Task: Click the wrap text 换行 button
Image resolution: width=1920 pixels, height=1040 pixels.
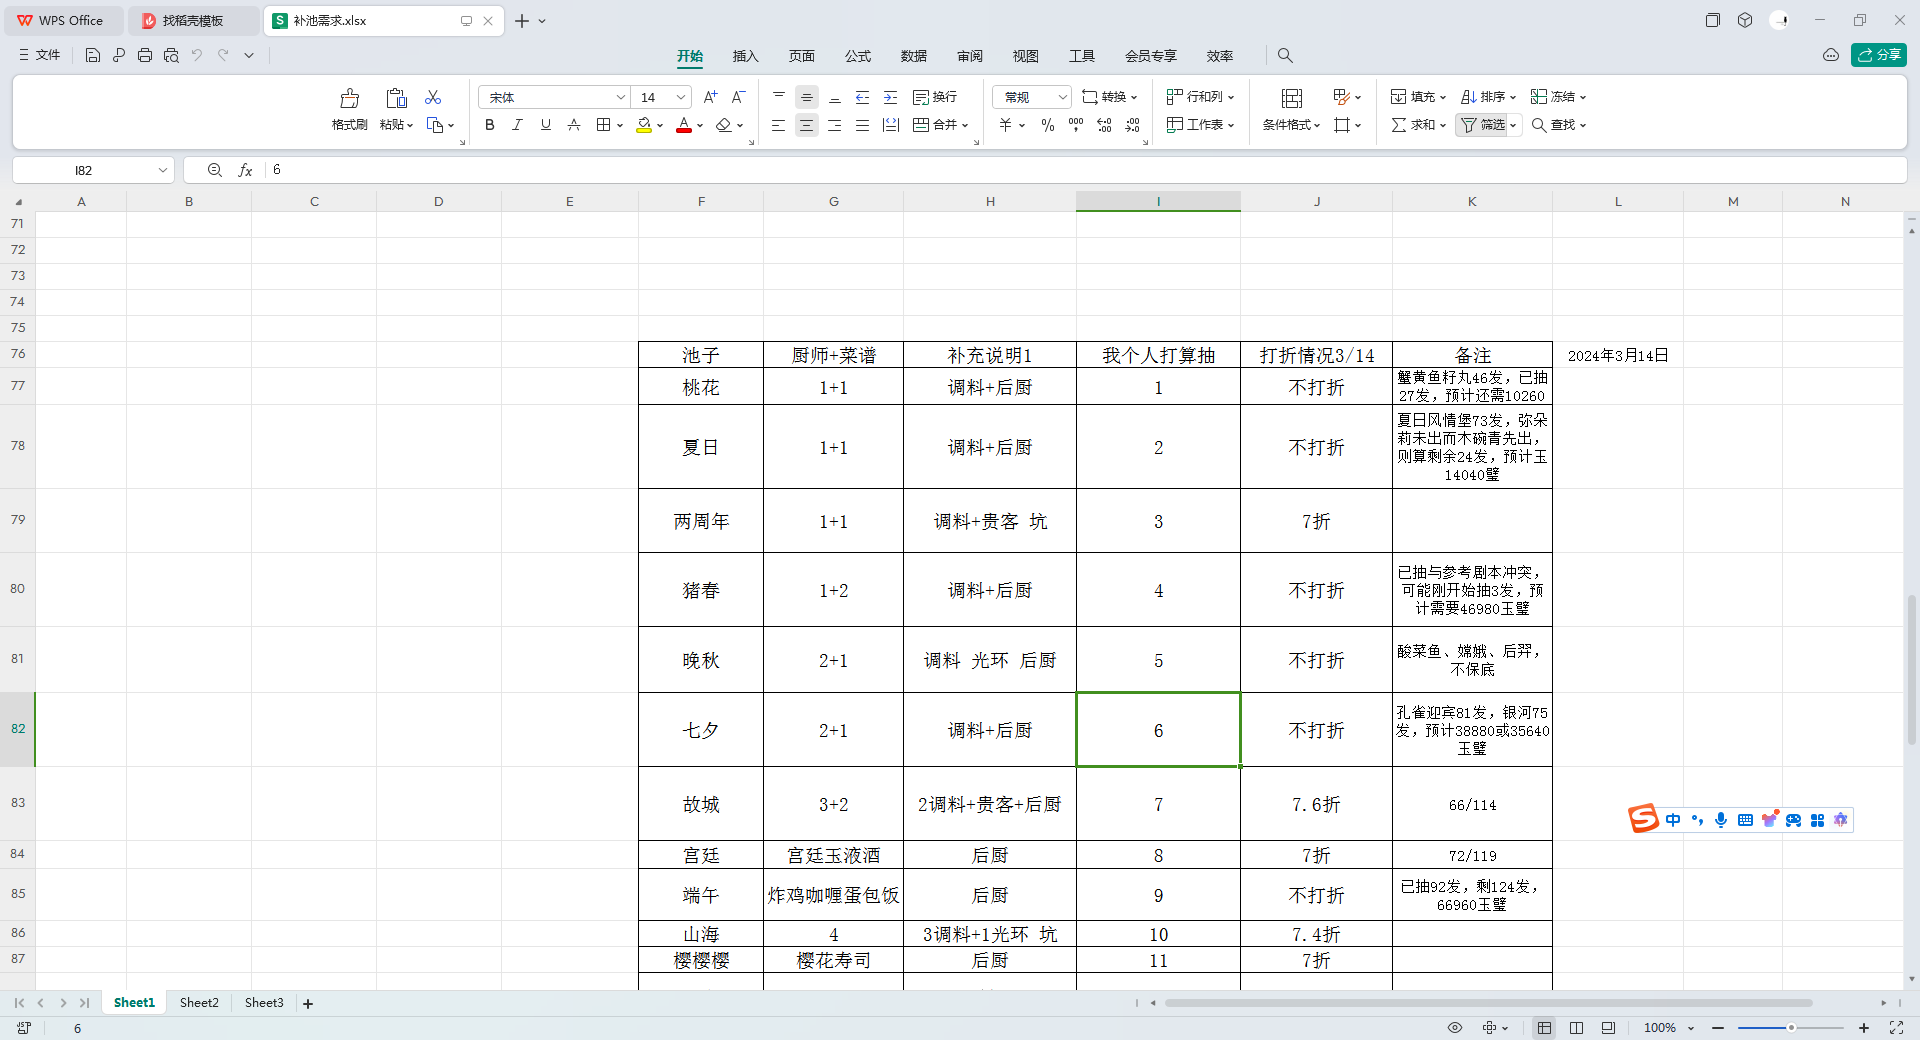Action: point(935,97)
